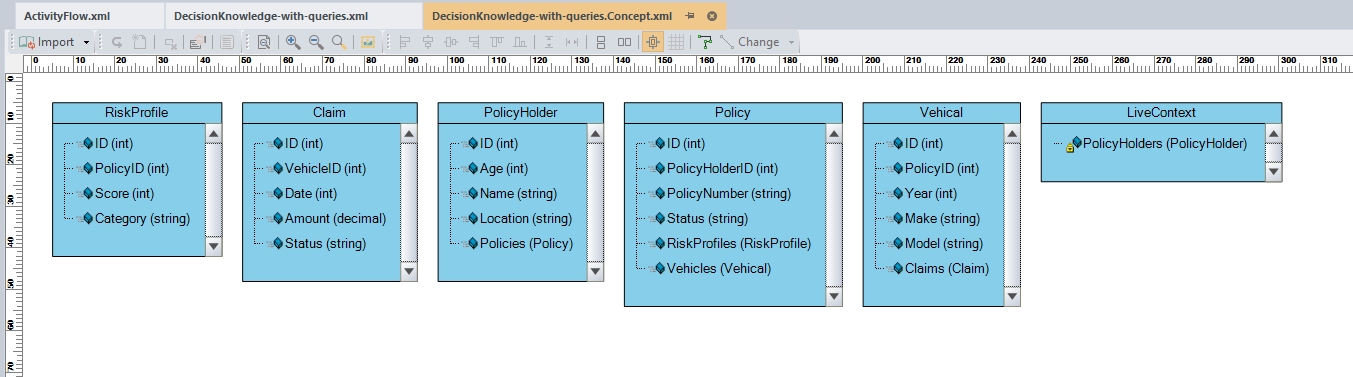Click scroll up arrow in RiskProfile box
This screenshot has height=377, width=1353.
(214, 133)
